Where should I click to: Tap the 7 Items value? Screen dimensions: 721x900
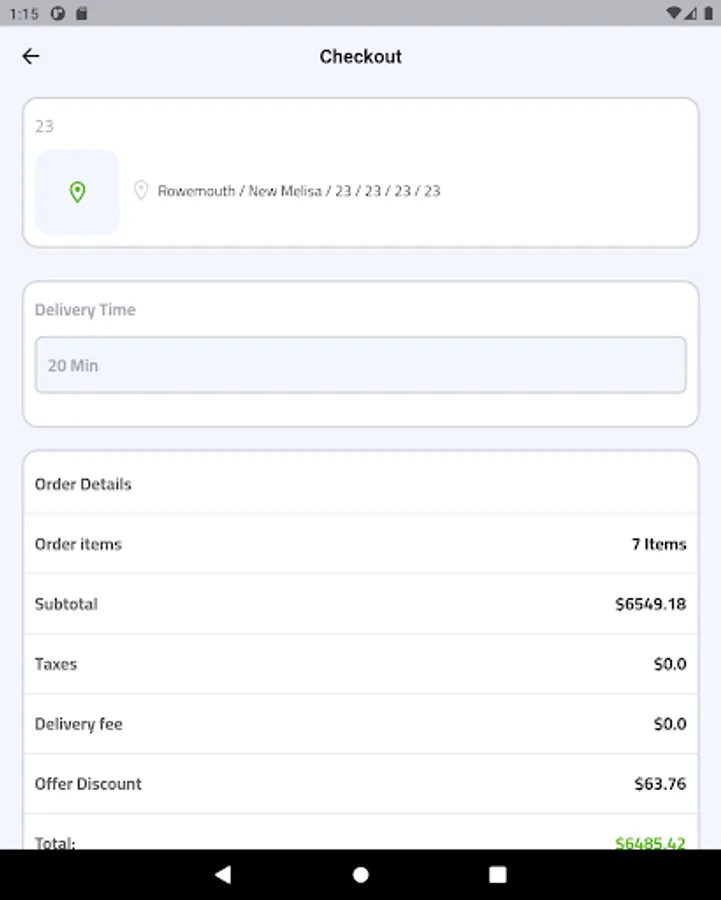pyautogui.click(x=658, y=544)
